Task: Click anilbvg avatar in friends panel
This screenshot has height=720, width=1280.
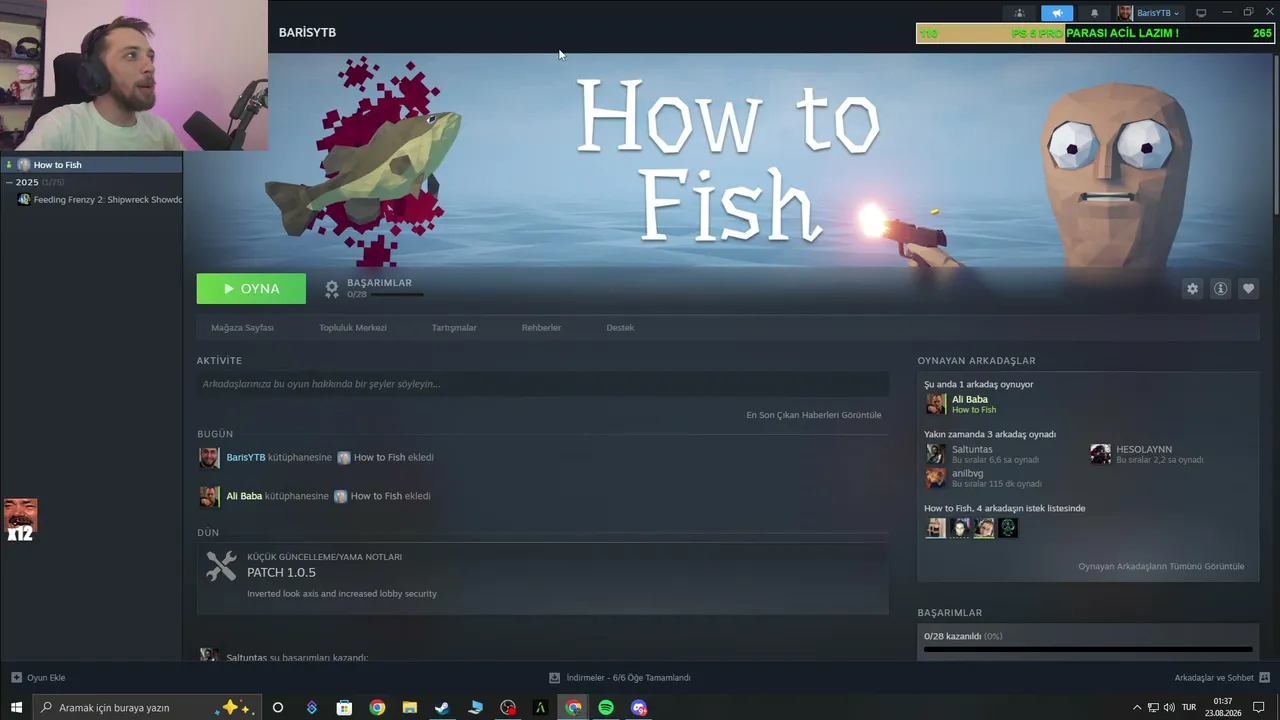Action: (x=936, y=478)
